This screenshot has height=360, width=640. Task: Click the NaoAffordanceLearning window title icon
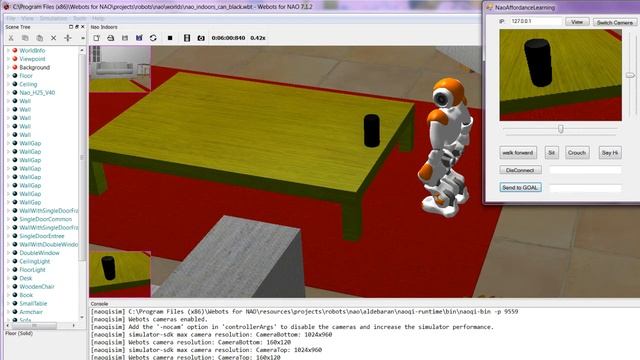(x=489, y=7)
